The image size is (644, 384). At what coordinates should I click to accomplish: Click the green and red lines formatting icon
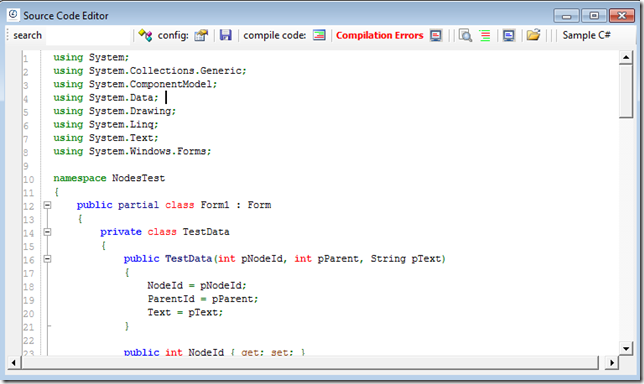click(x=485, y=36)
